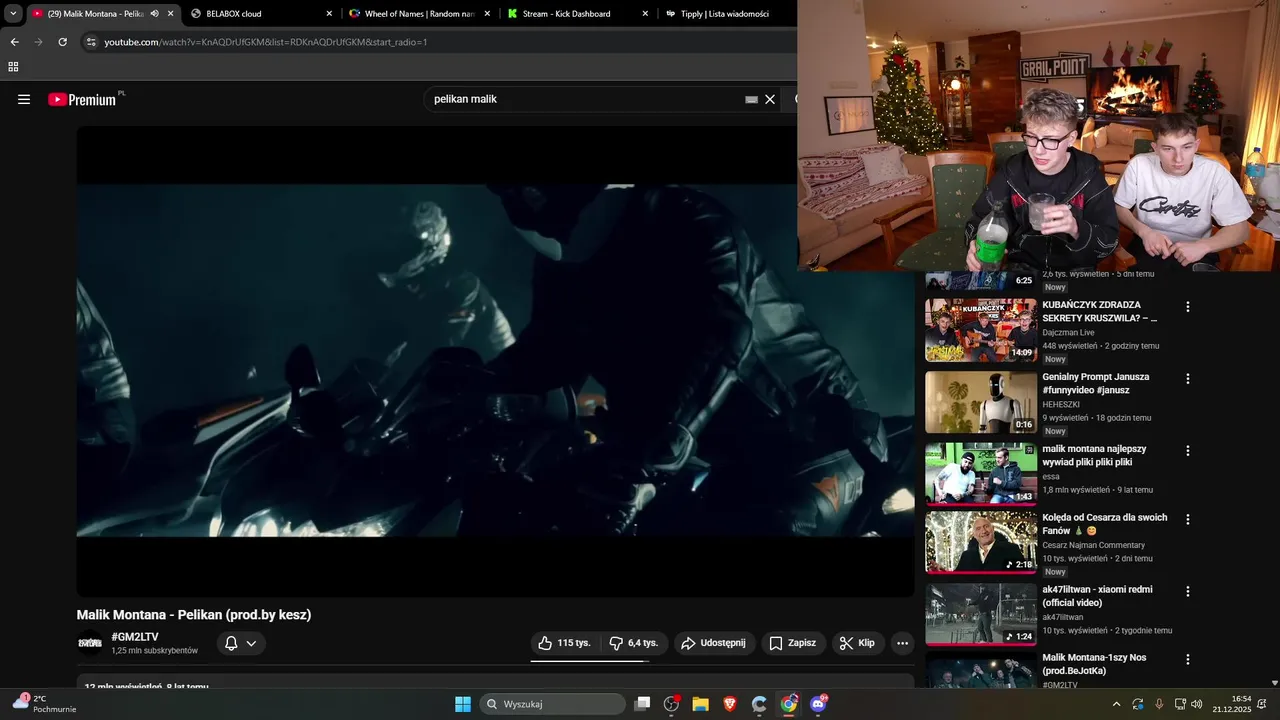1280x720 pixels.
Task: Like the video (115 tys.)
Action: pyautogui.click(x=564, y=643)
